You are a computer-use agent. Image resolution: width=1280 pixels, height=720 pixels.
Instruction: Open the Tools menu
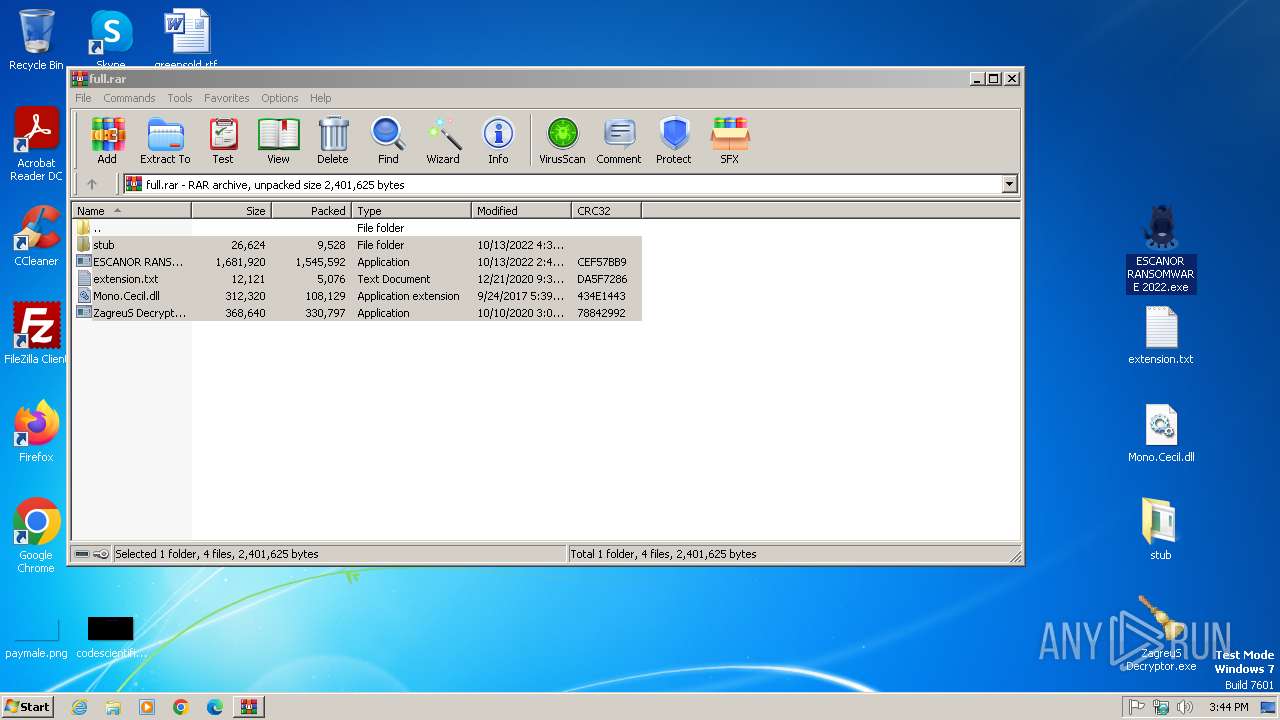point(180,98)
